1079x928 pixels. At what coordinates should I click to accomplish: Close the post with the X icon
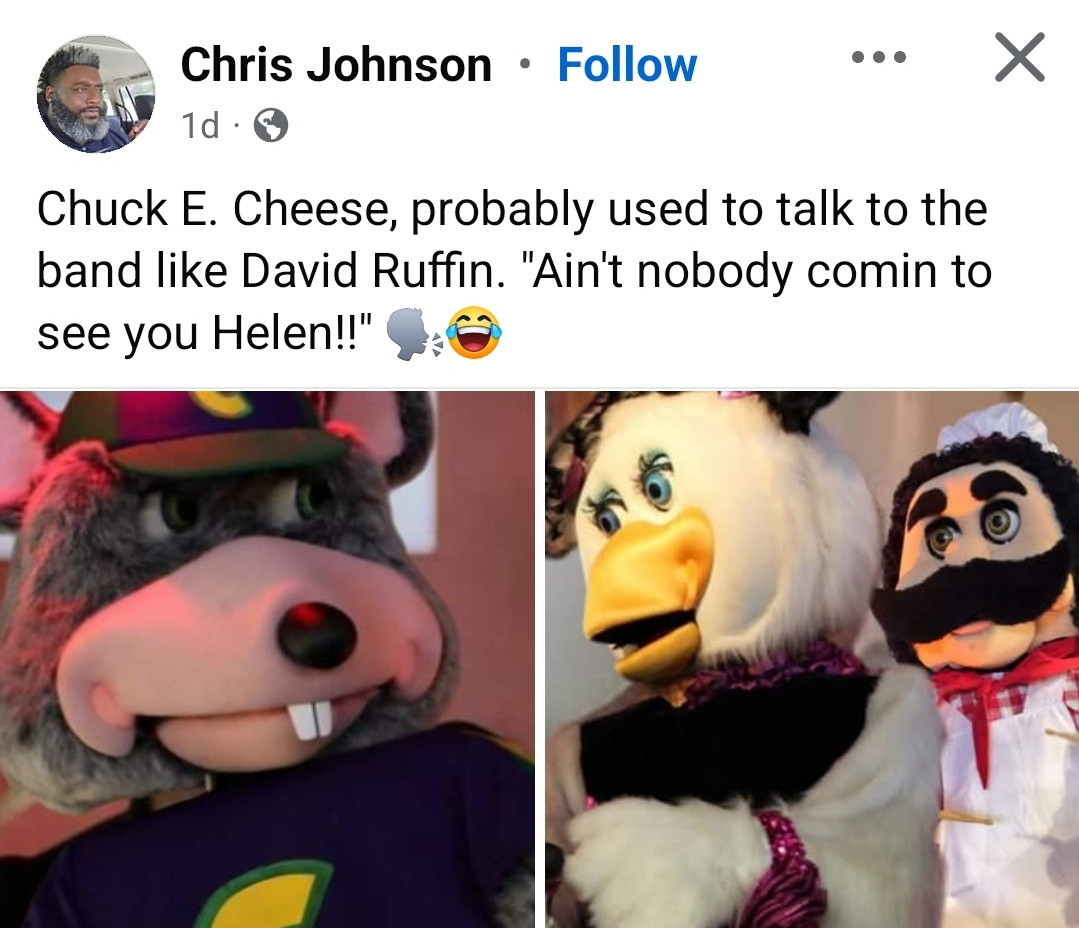pyautogui.click(x=1020, y=57)
